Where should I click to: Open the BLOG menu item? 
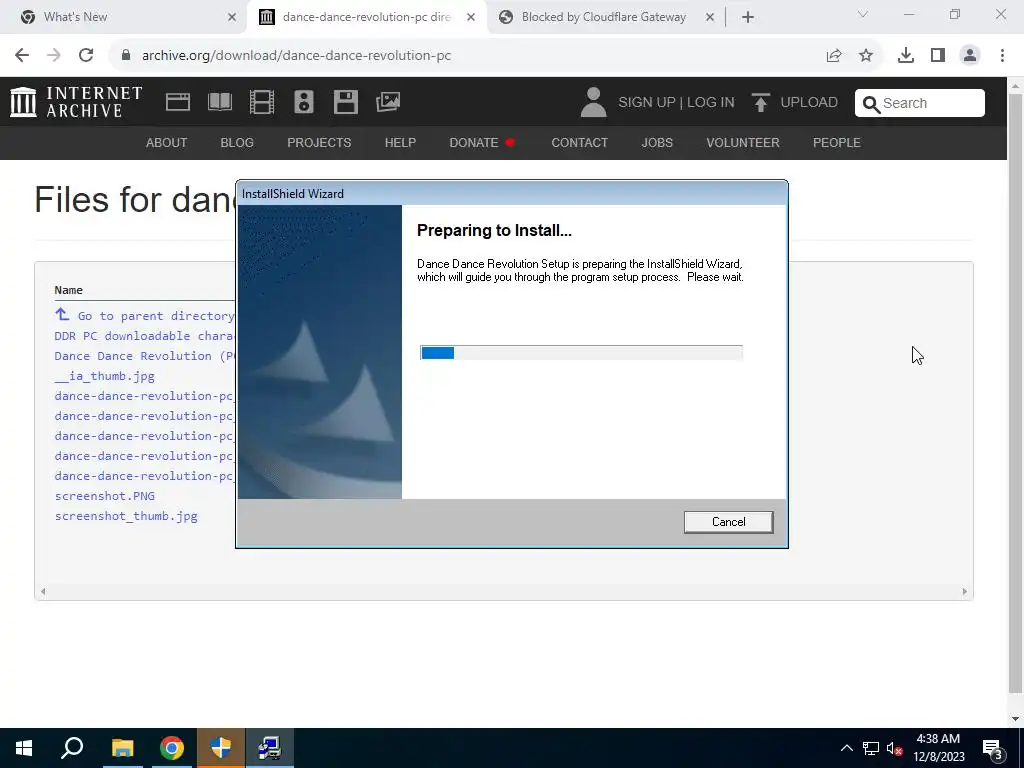tap(237, 142)
